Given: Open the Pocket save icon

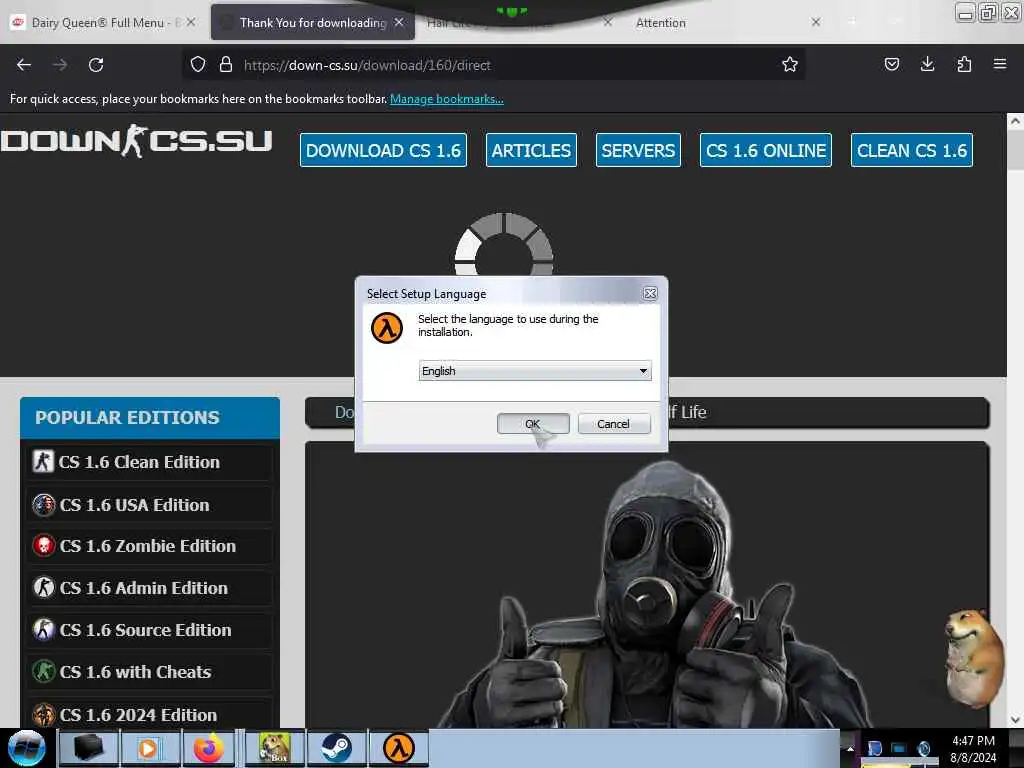Looking at the screenshot, I should click(891, 64).
